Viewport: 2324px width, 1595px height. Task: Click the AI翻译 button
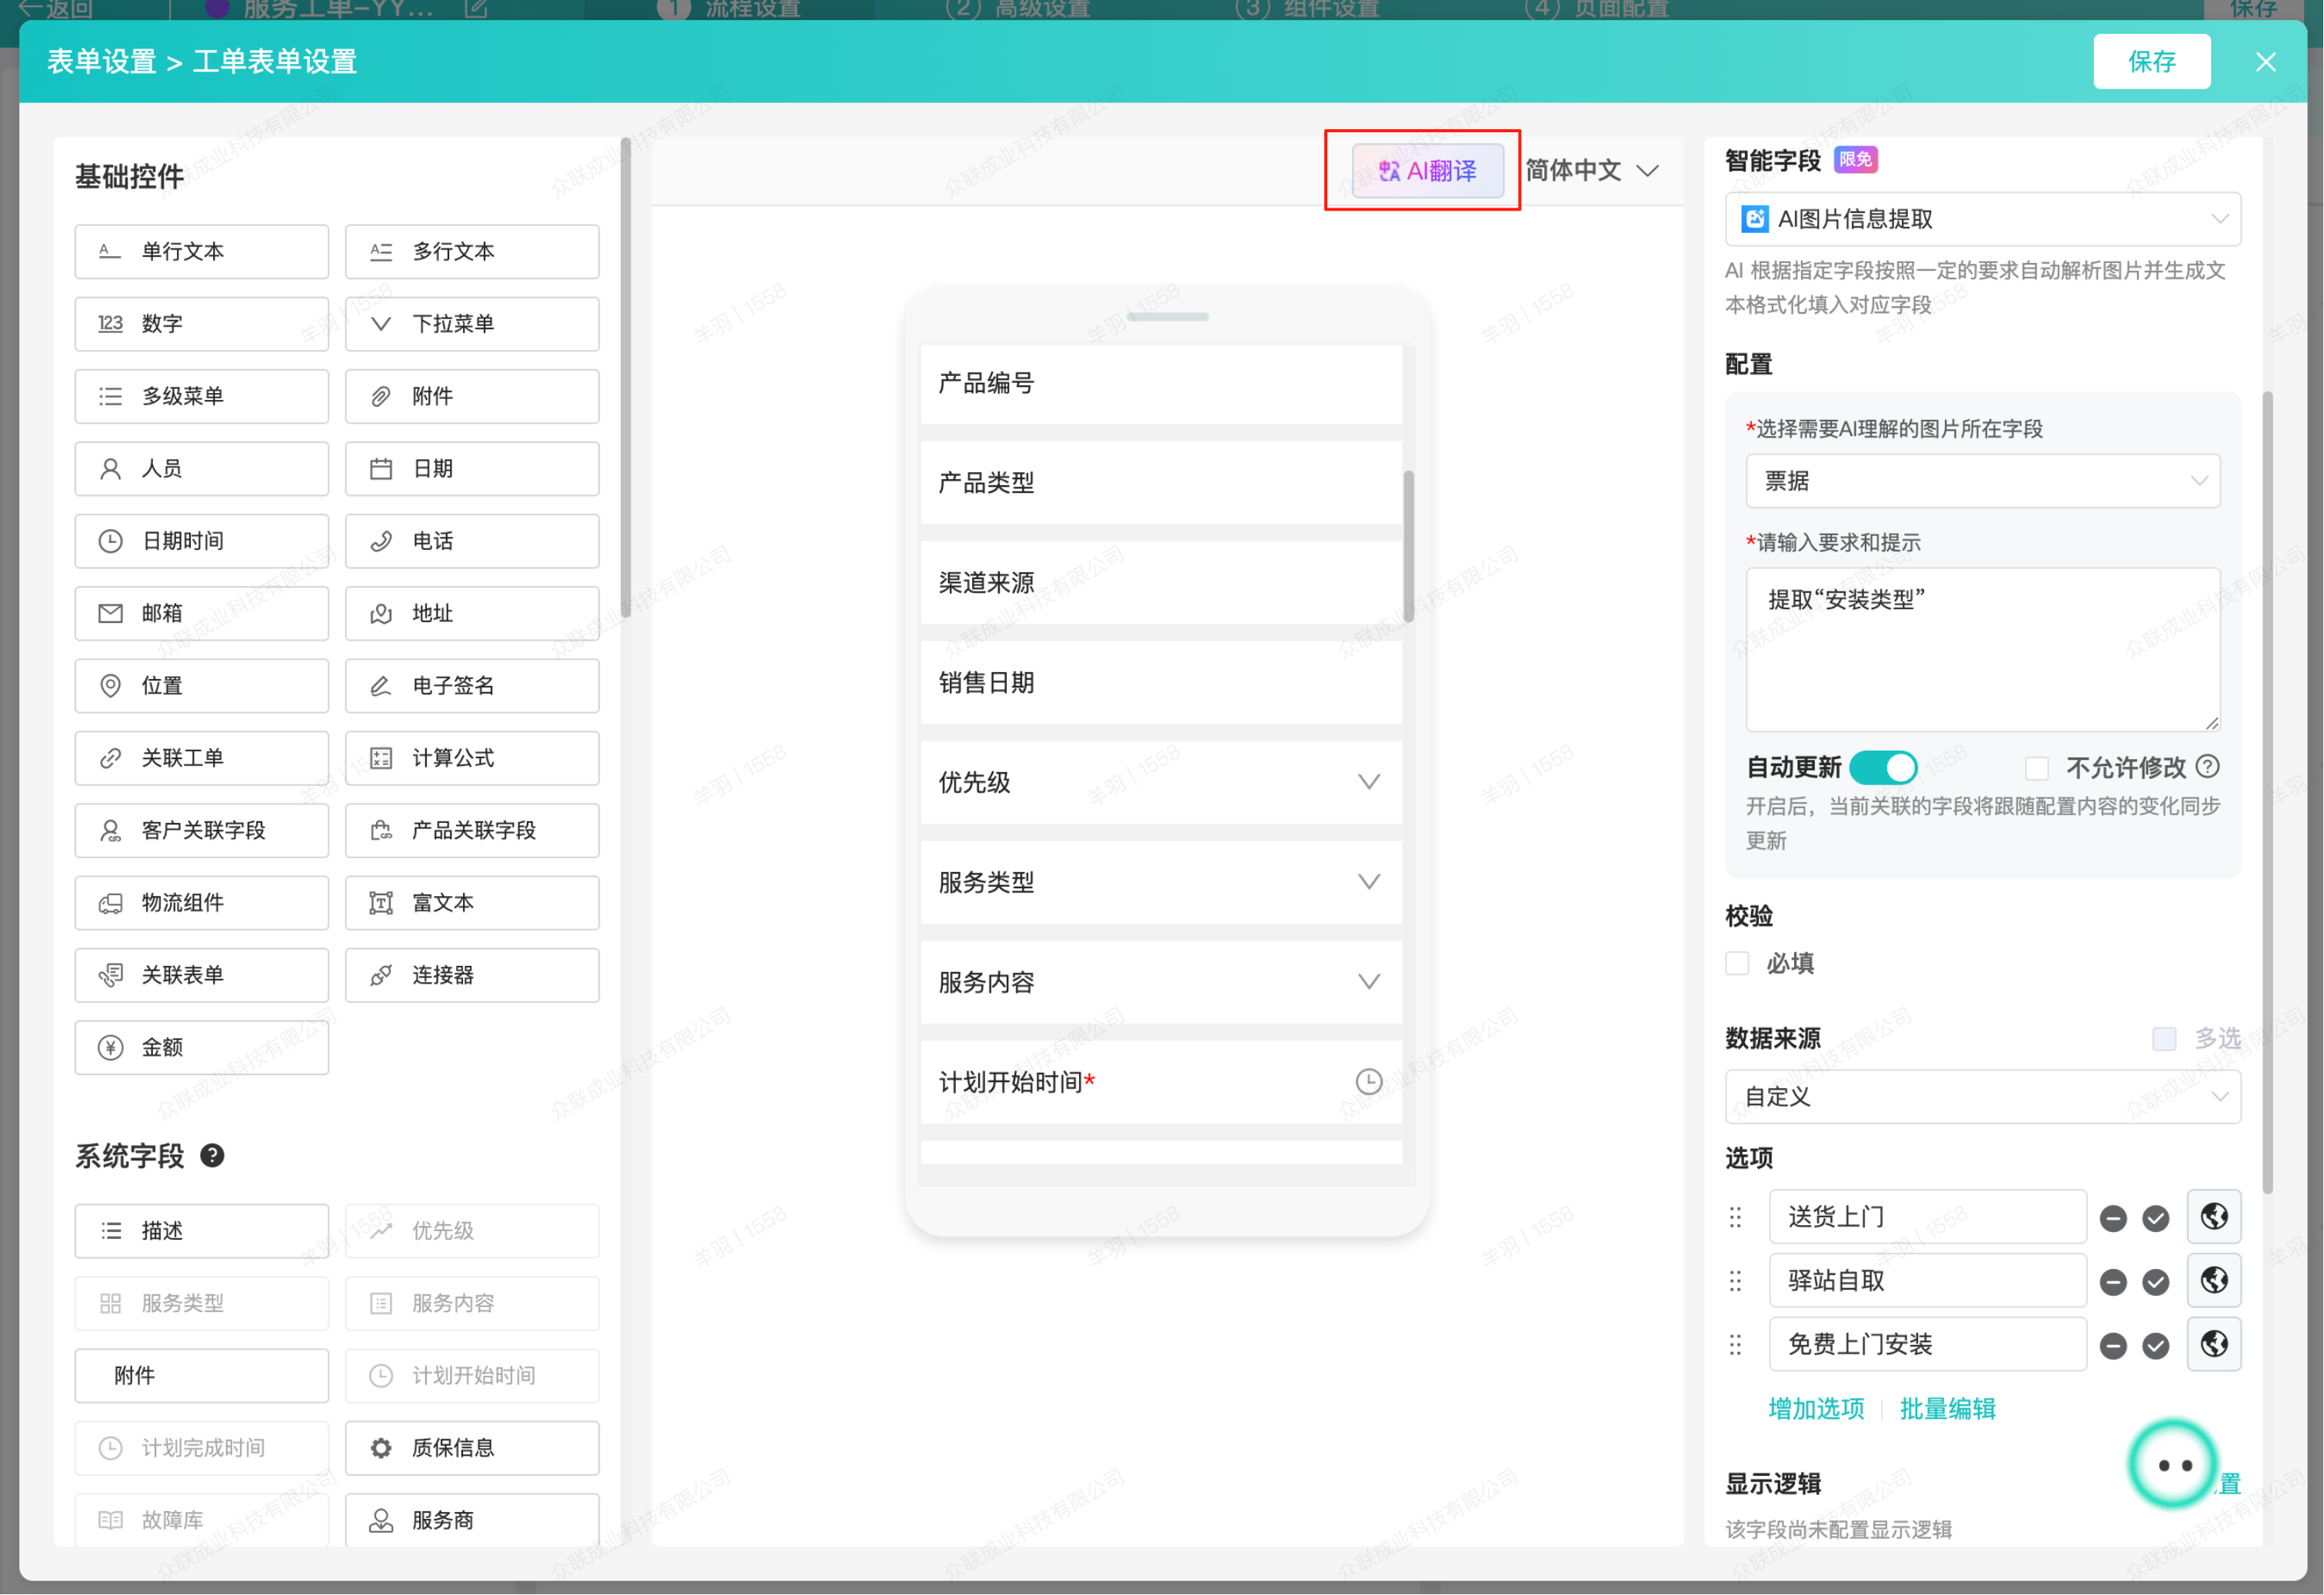pos(1427,171)
